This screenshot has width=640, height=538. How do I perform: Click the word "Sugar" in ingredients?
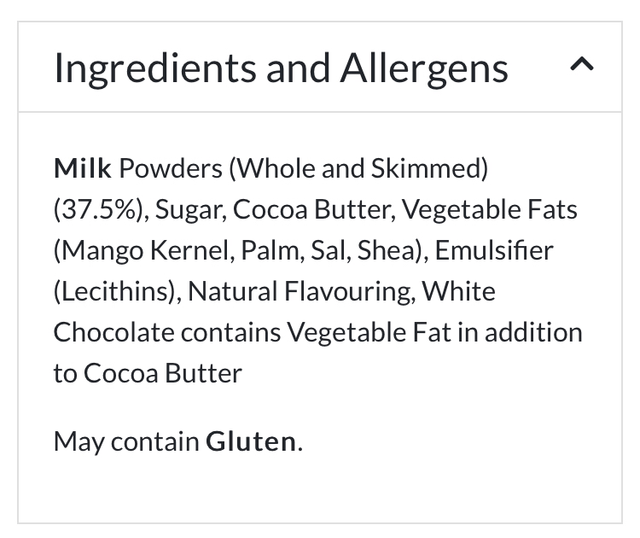tap(183, 210)
